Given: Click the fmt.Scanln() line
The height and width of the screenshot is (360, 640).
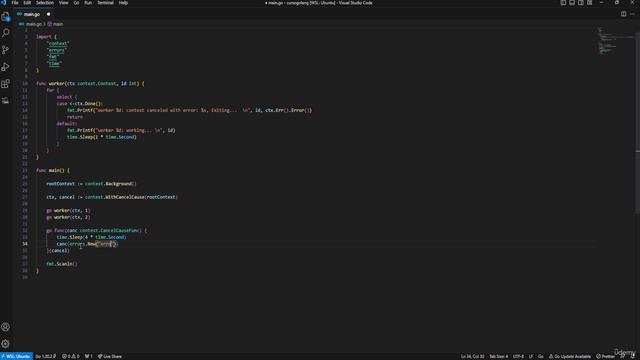Looking at the screenshot, I should pos(62,264).
